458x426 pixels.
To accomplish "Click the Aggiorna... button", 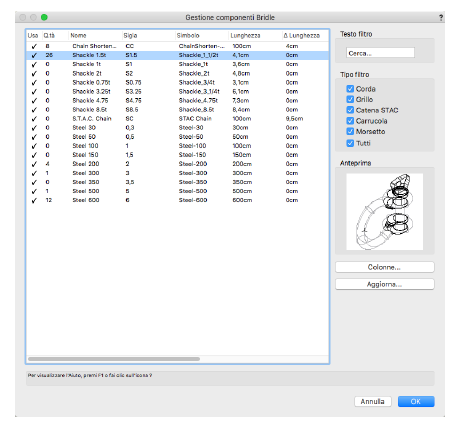I will click(385, 284).
